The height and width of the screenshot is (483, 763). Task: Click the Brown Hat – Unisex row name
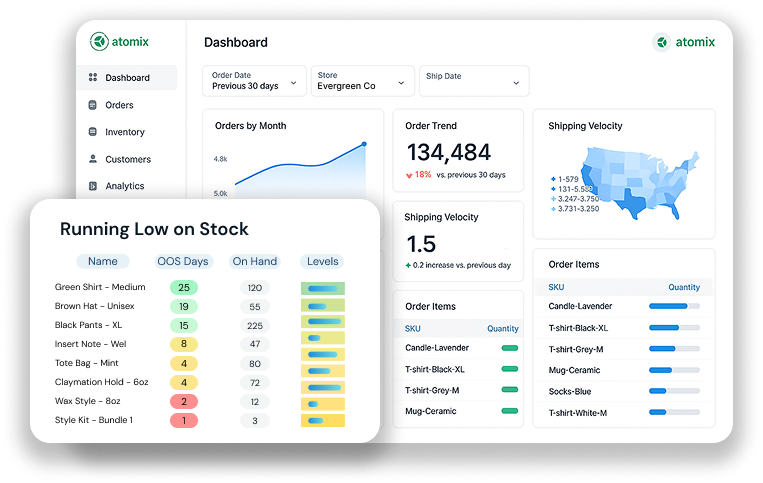(x=94, y=306)
